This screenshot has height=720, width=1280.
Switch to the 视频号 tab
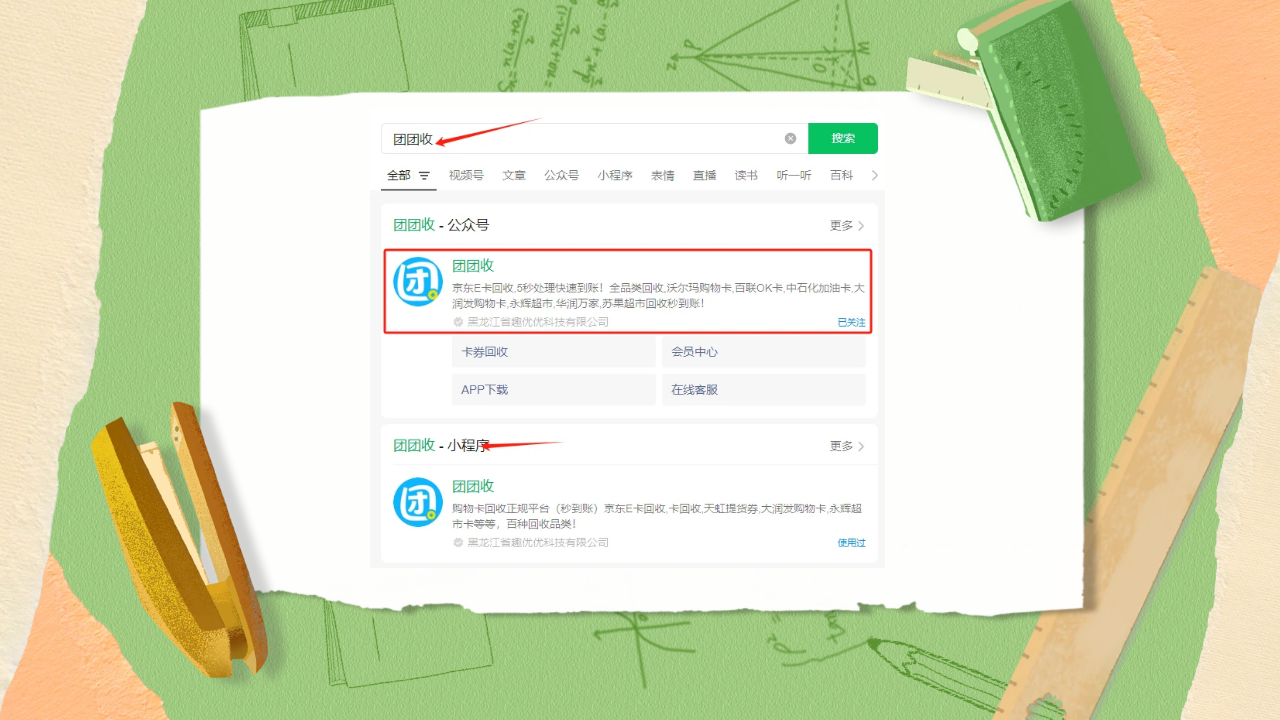[466, 175]
